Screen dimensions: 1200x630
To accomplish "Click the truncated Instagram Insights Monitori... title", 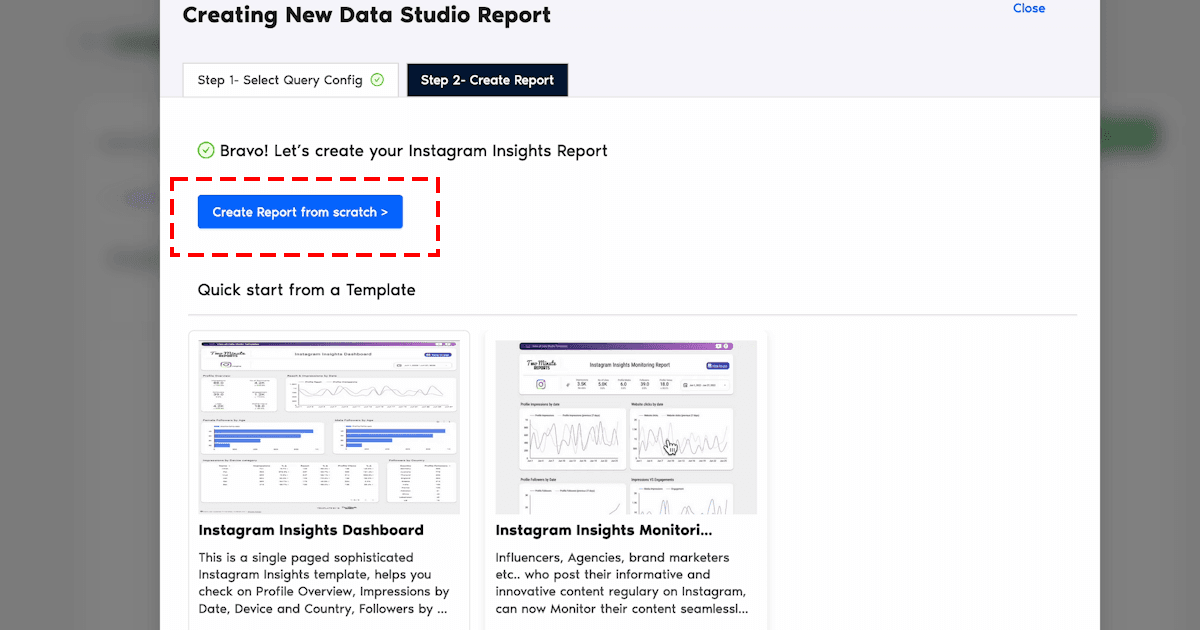I will (x=604, y=530).
